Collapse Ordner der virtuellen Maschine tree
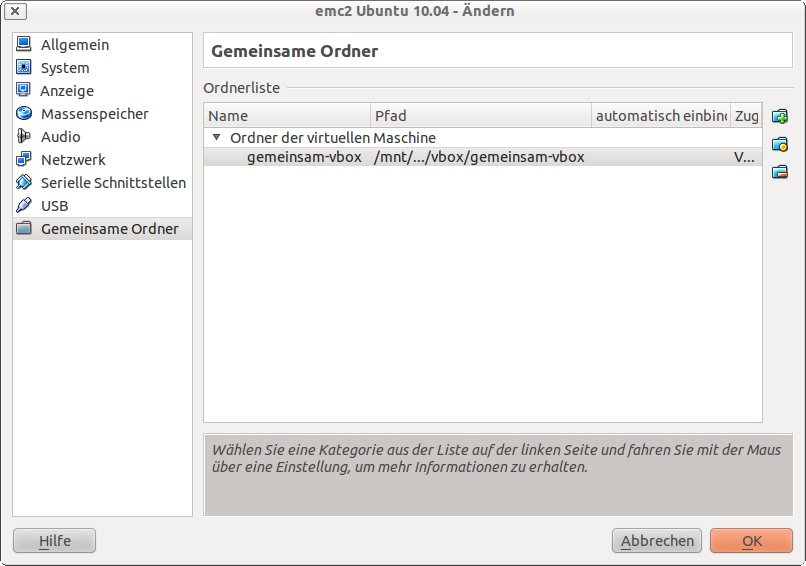 click(216, 138)
